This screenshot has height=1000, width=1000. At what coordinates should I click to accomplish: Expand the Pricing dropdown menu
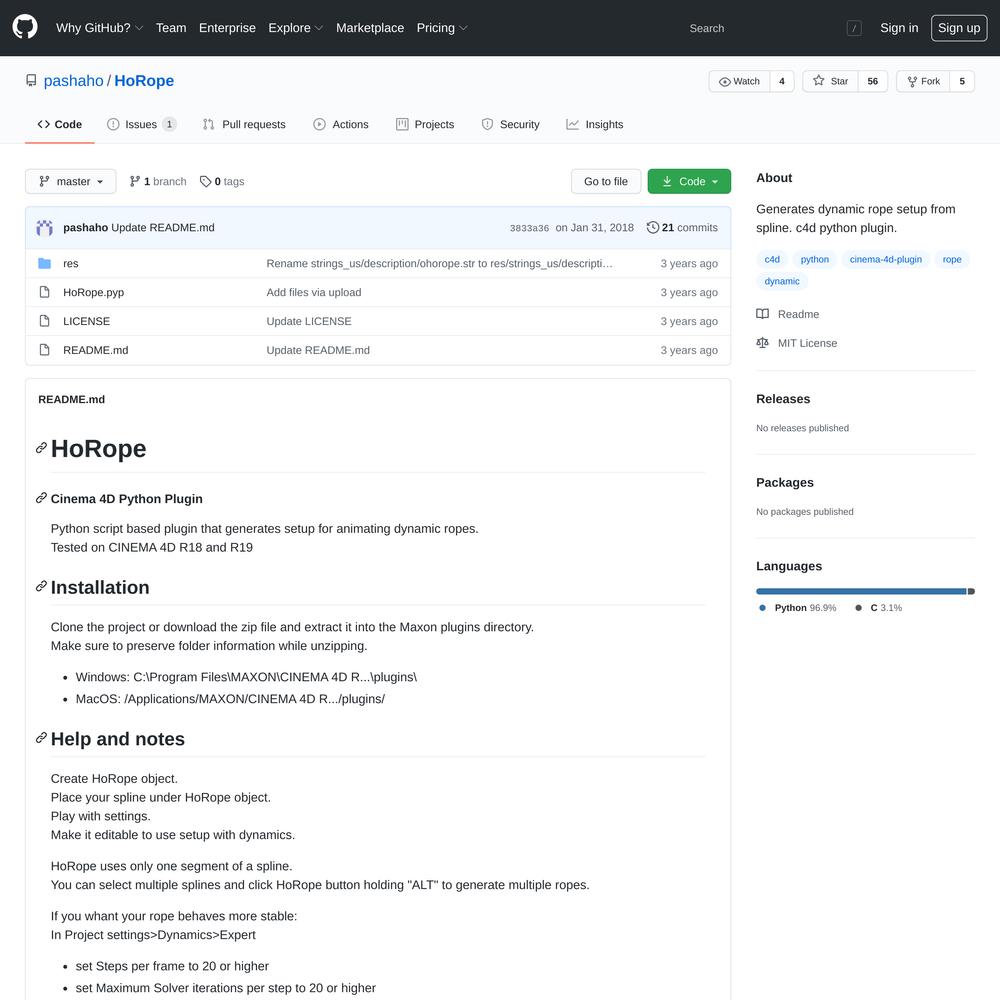click(442, 28)
